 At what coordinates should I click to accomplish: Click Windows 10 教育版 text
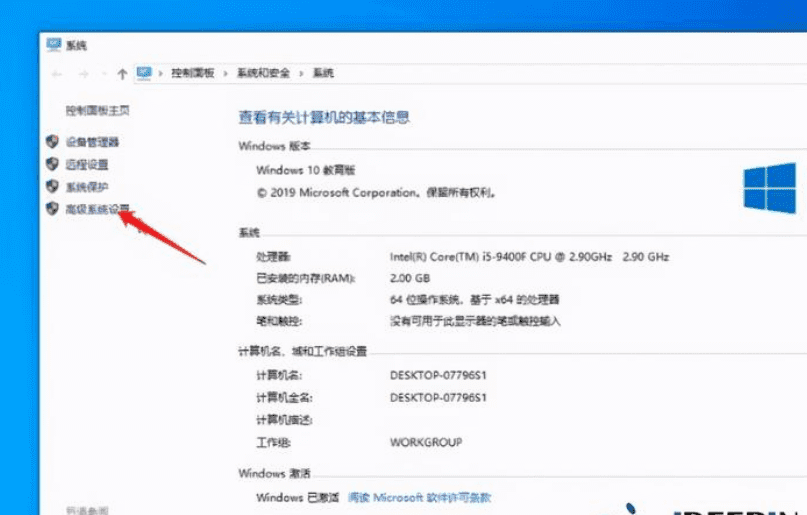click(306, 170)
